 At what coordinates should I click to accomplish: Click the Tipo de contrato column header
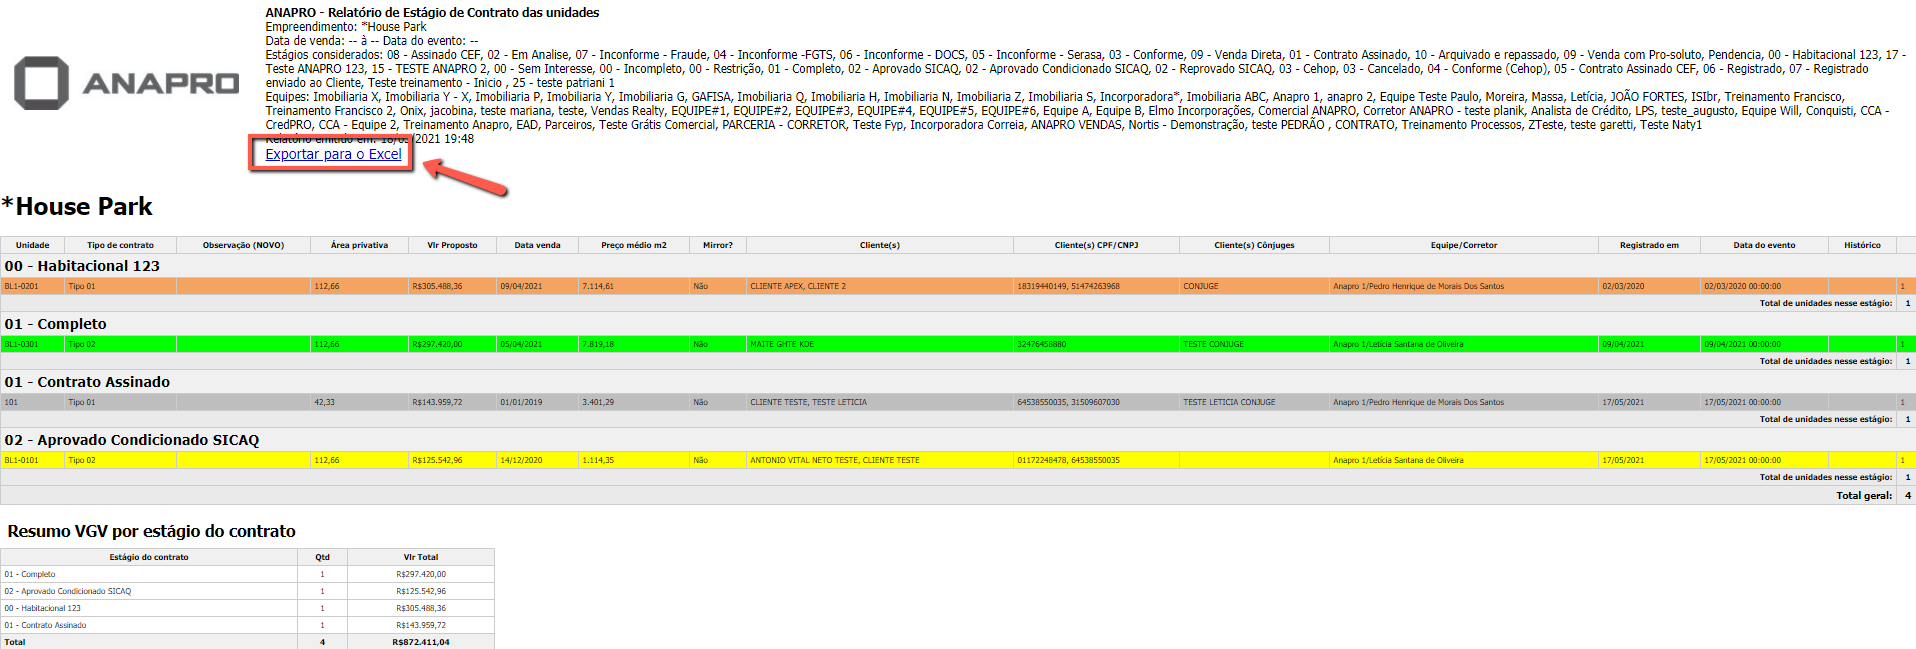[x=120, y=245]
